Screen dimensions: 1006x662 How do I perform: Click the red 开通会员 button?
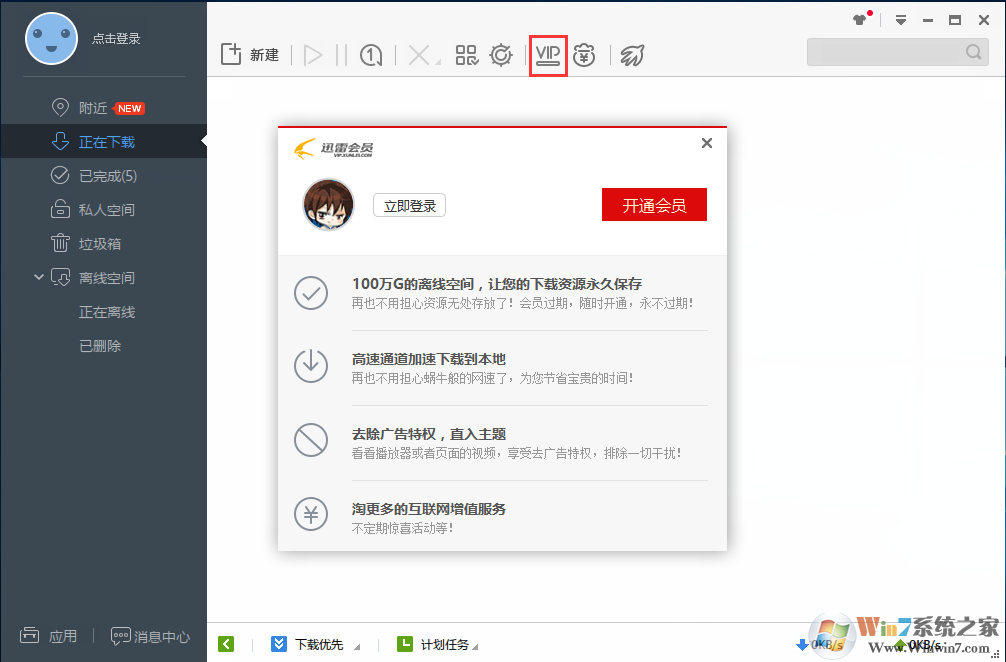pyautogui.click(x=654, y=204)
